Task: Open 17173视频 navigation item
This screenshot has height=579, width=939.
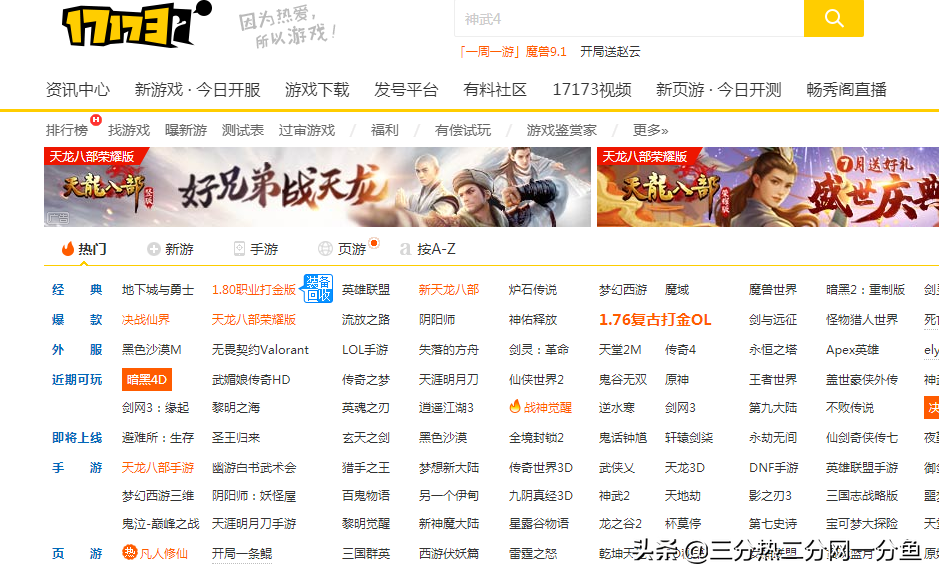Action: coord(592,90)
